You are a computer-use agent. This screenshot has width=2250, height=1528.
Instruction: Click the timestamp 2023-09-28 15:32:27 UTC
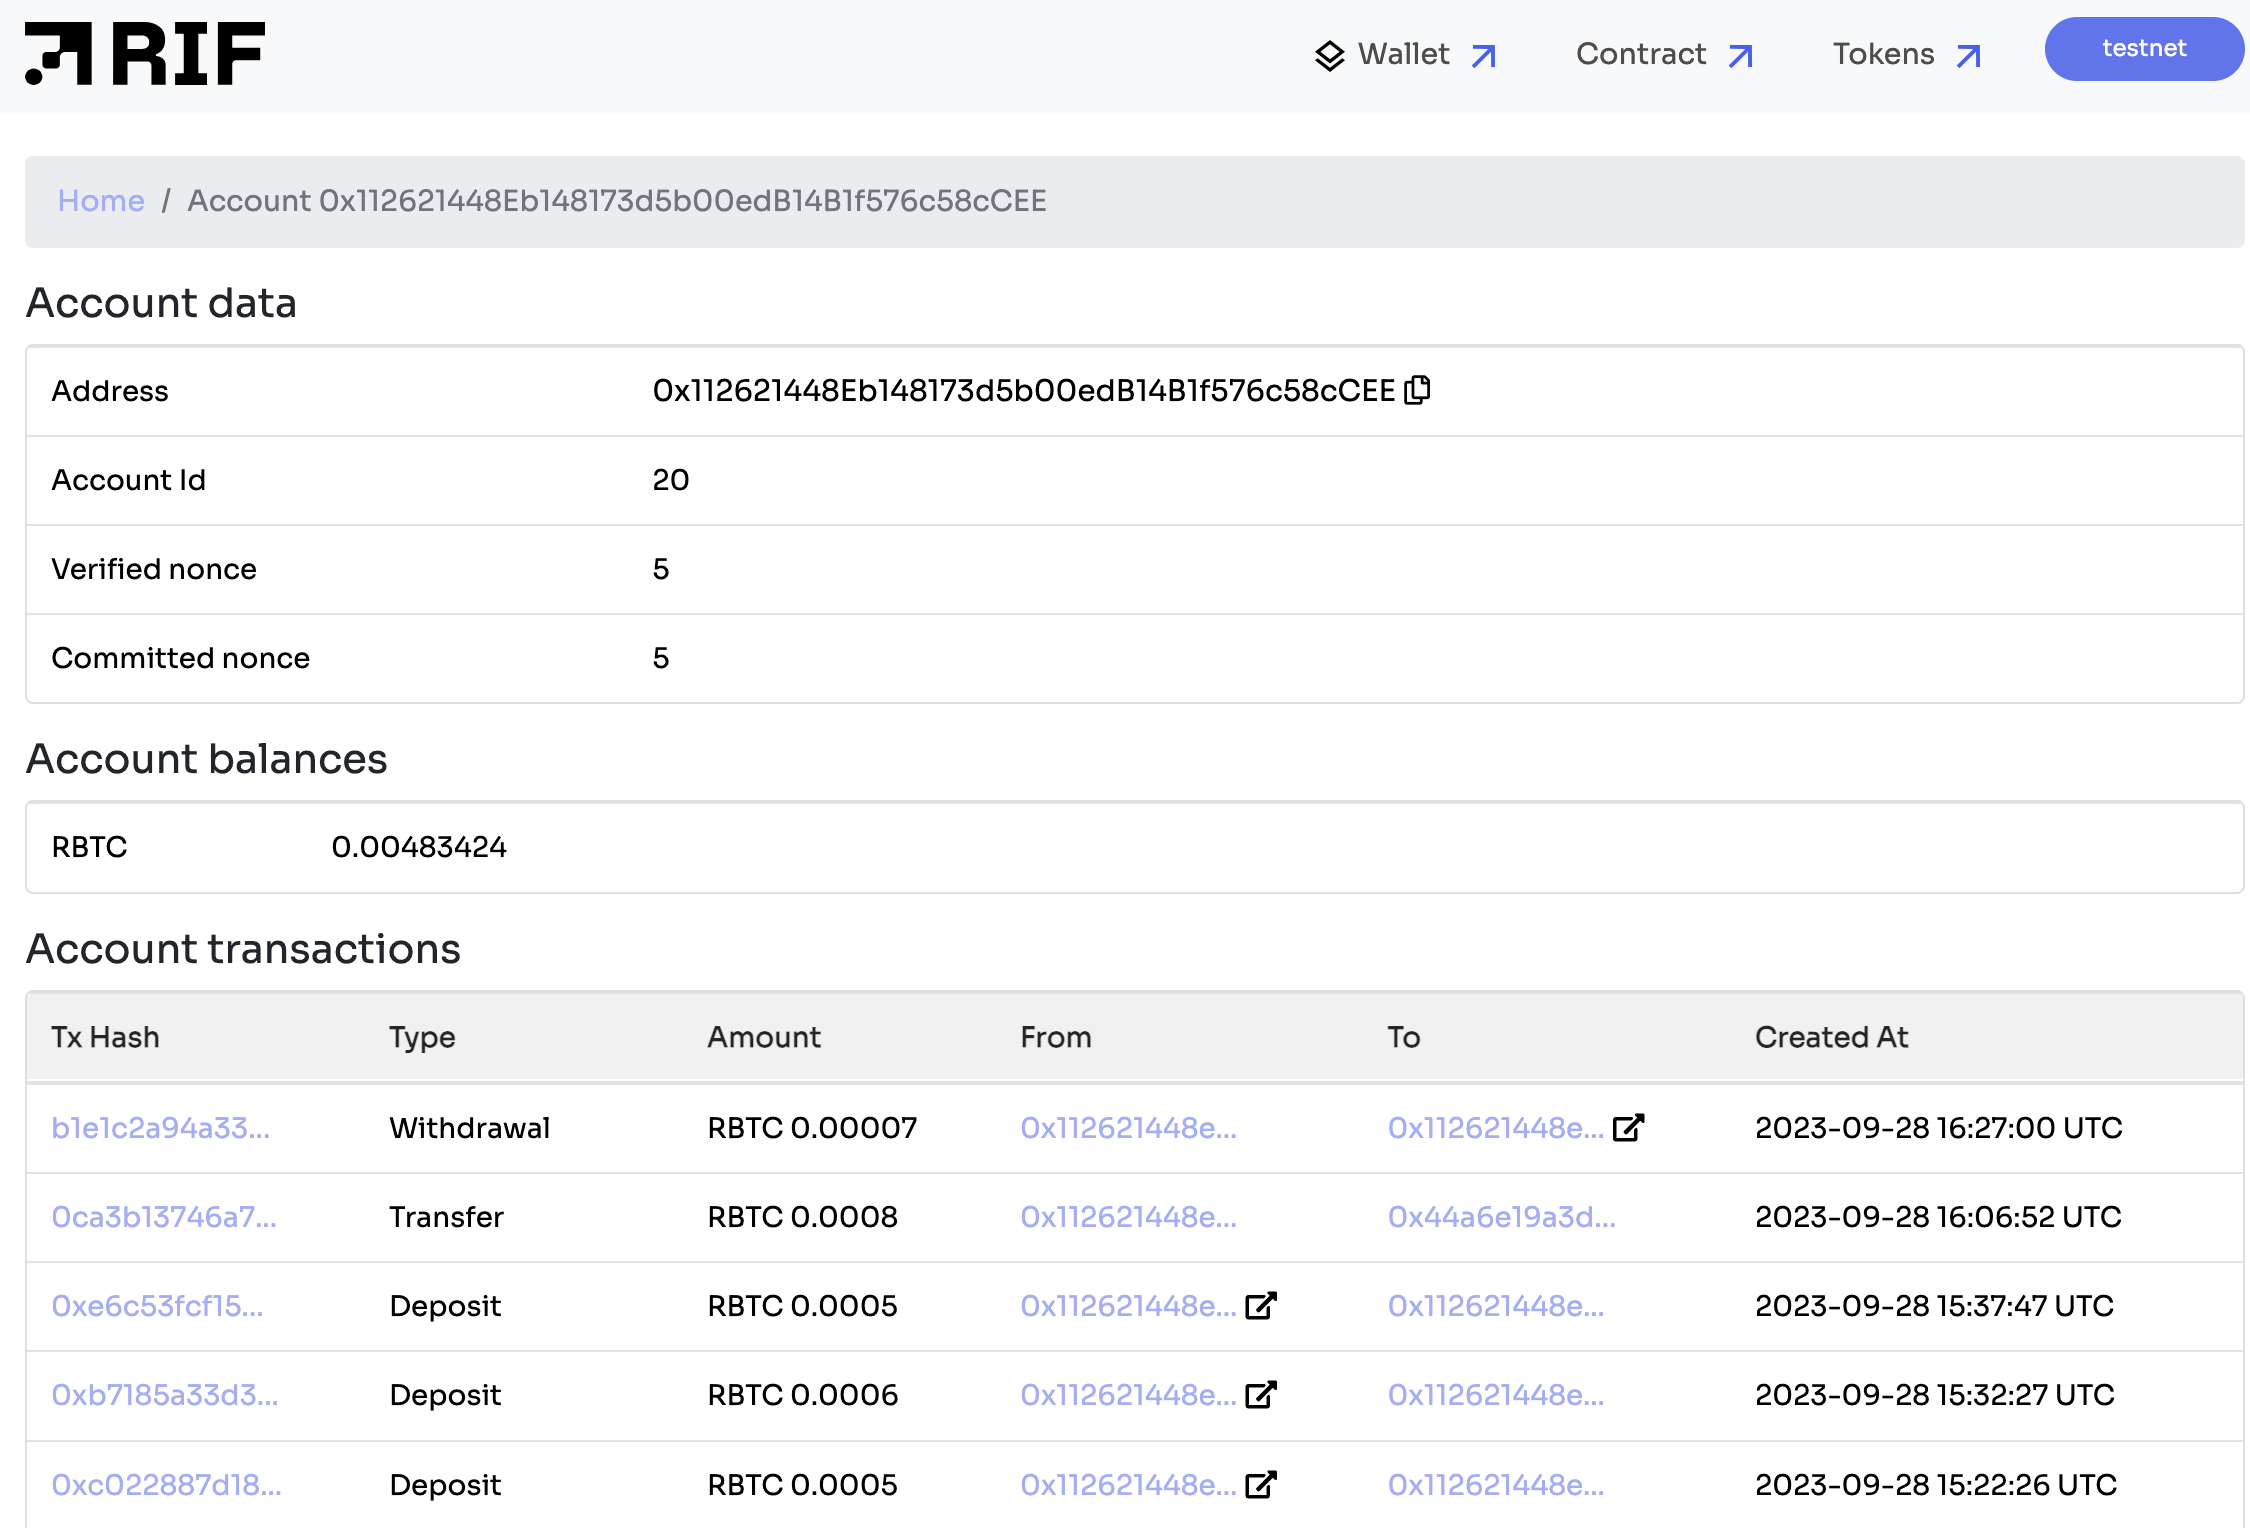(1934, 1395)
